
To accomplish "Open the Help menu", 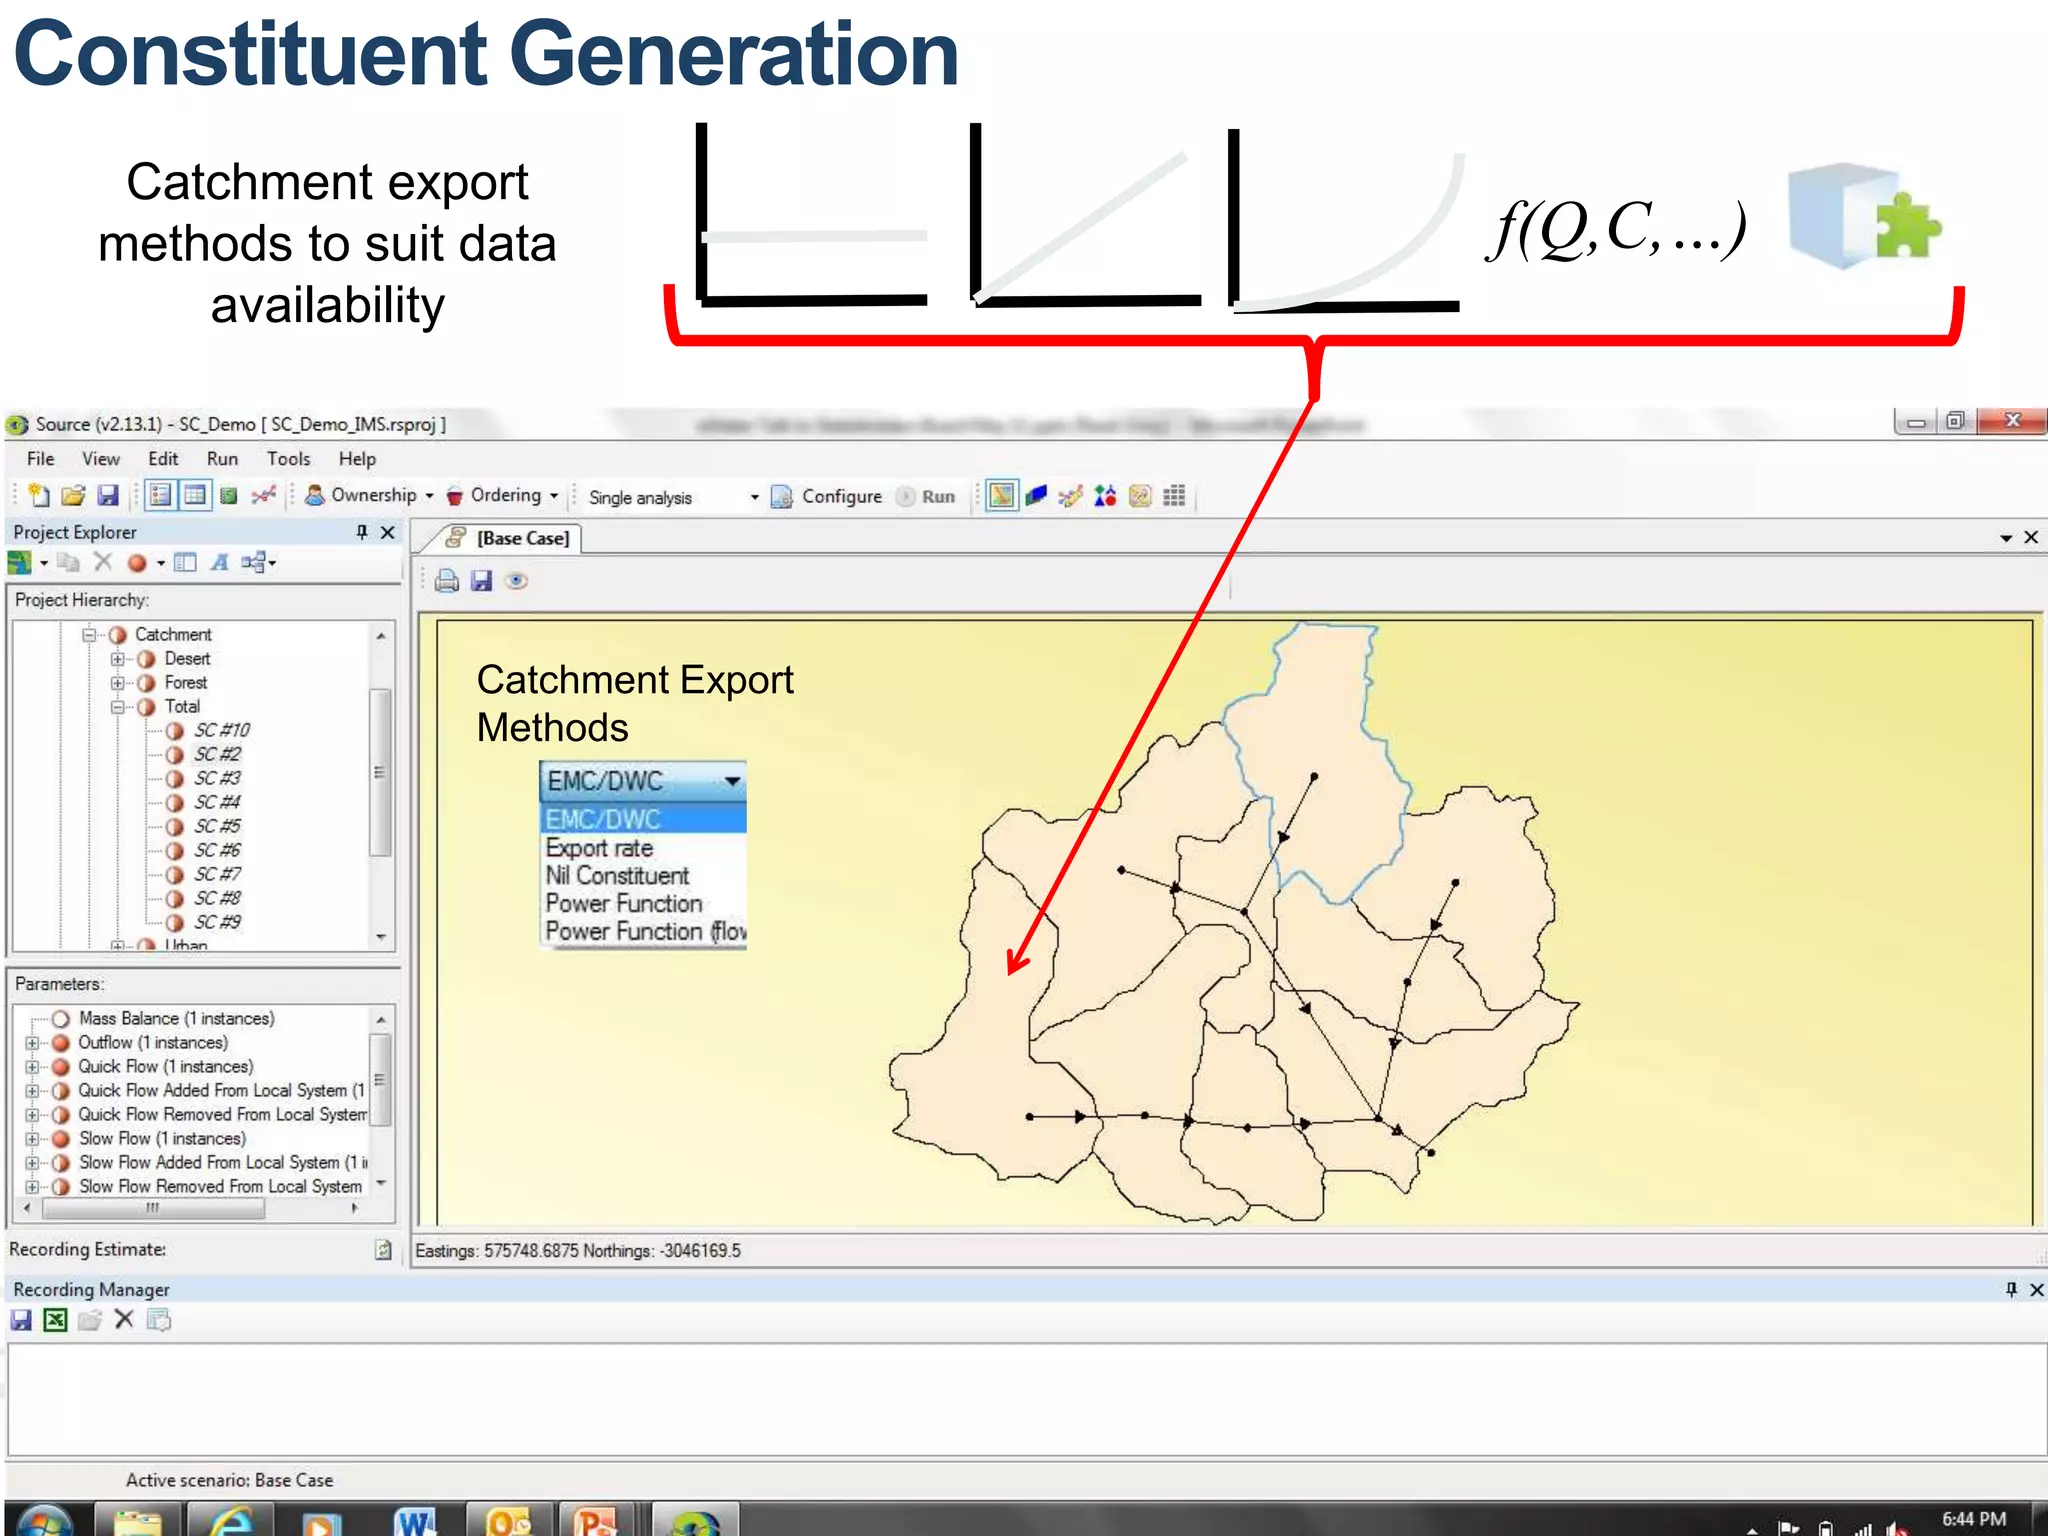I will (x=357, y=459).
